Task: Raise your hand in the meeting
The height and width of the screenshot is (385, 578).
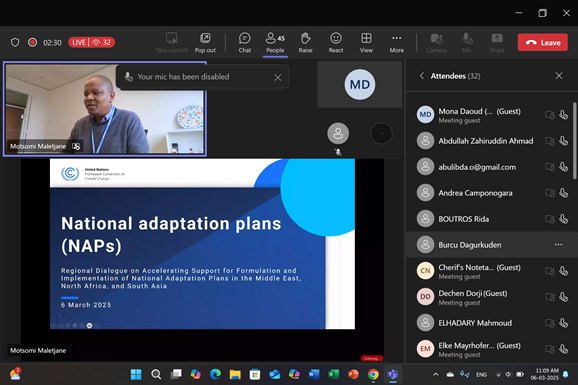Action: tap(305, 43)
